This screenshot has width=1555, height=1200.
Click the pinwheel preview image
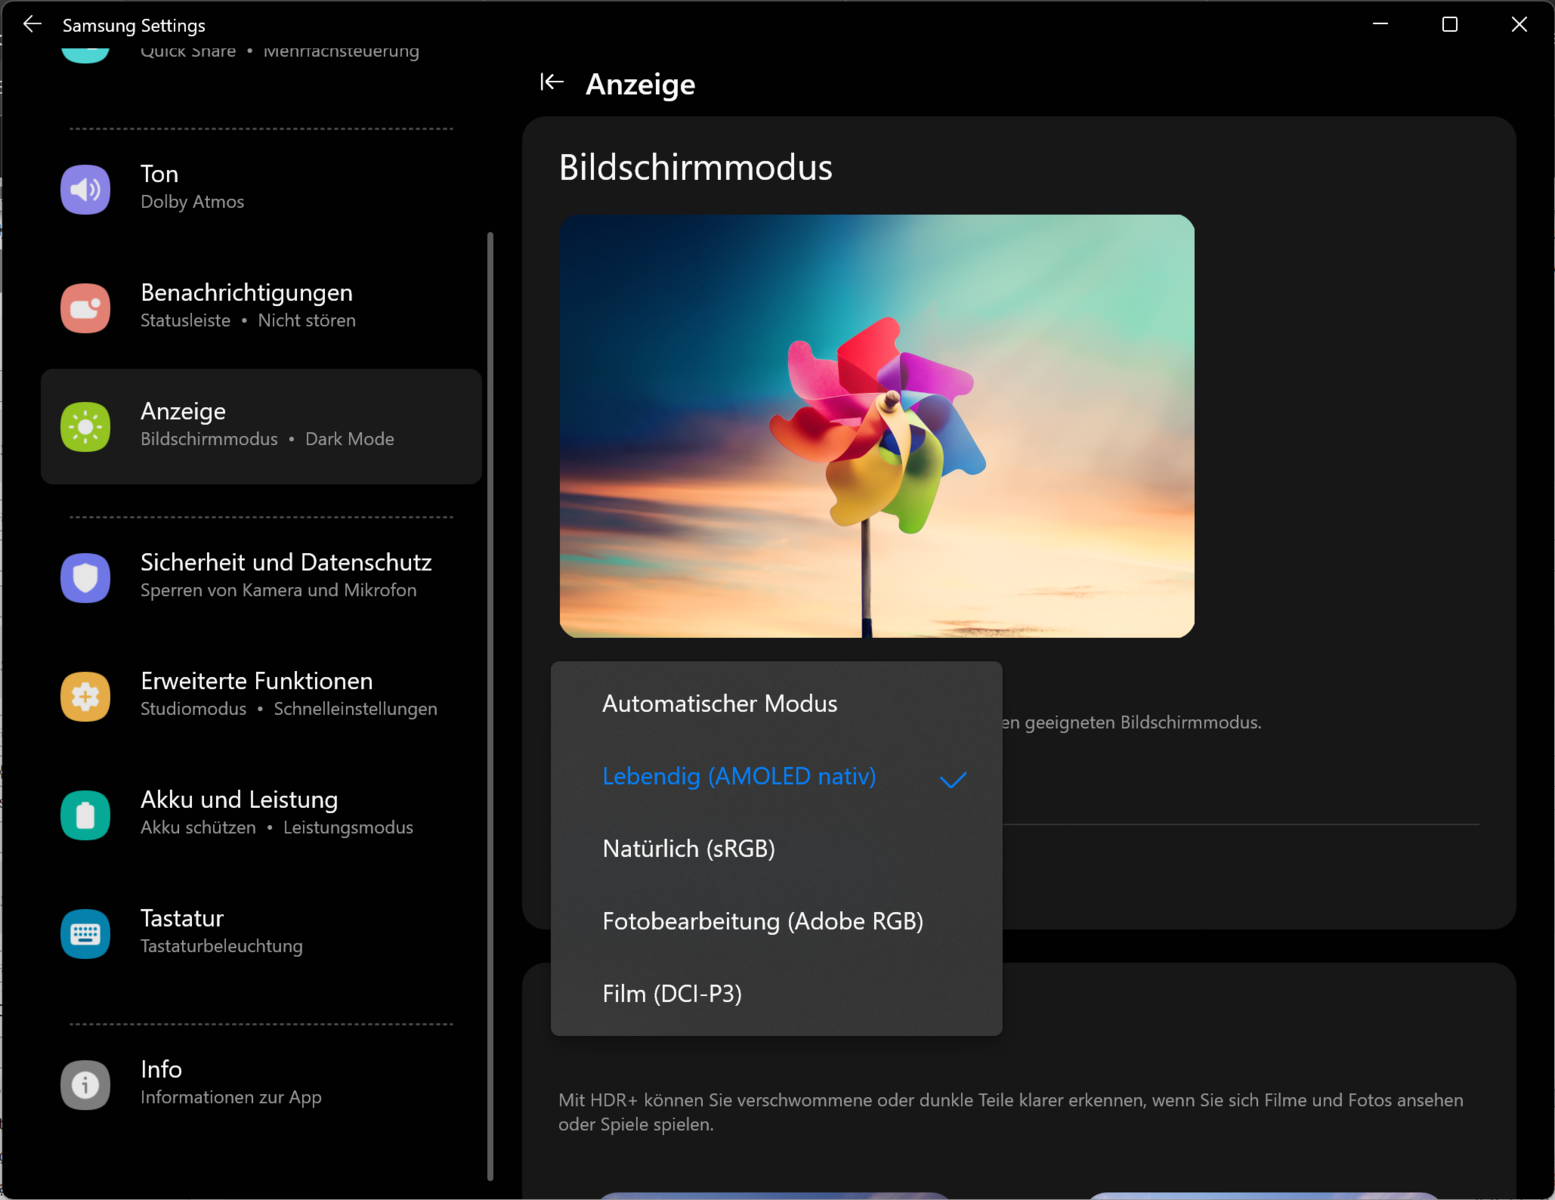point(876,426)
